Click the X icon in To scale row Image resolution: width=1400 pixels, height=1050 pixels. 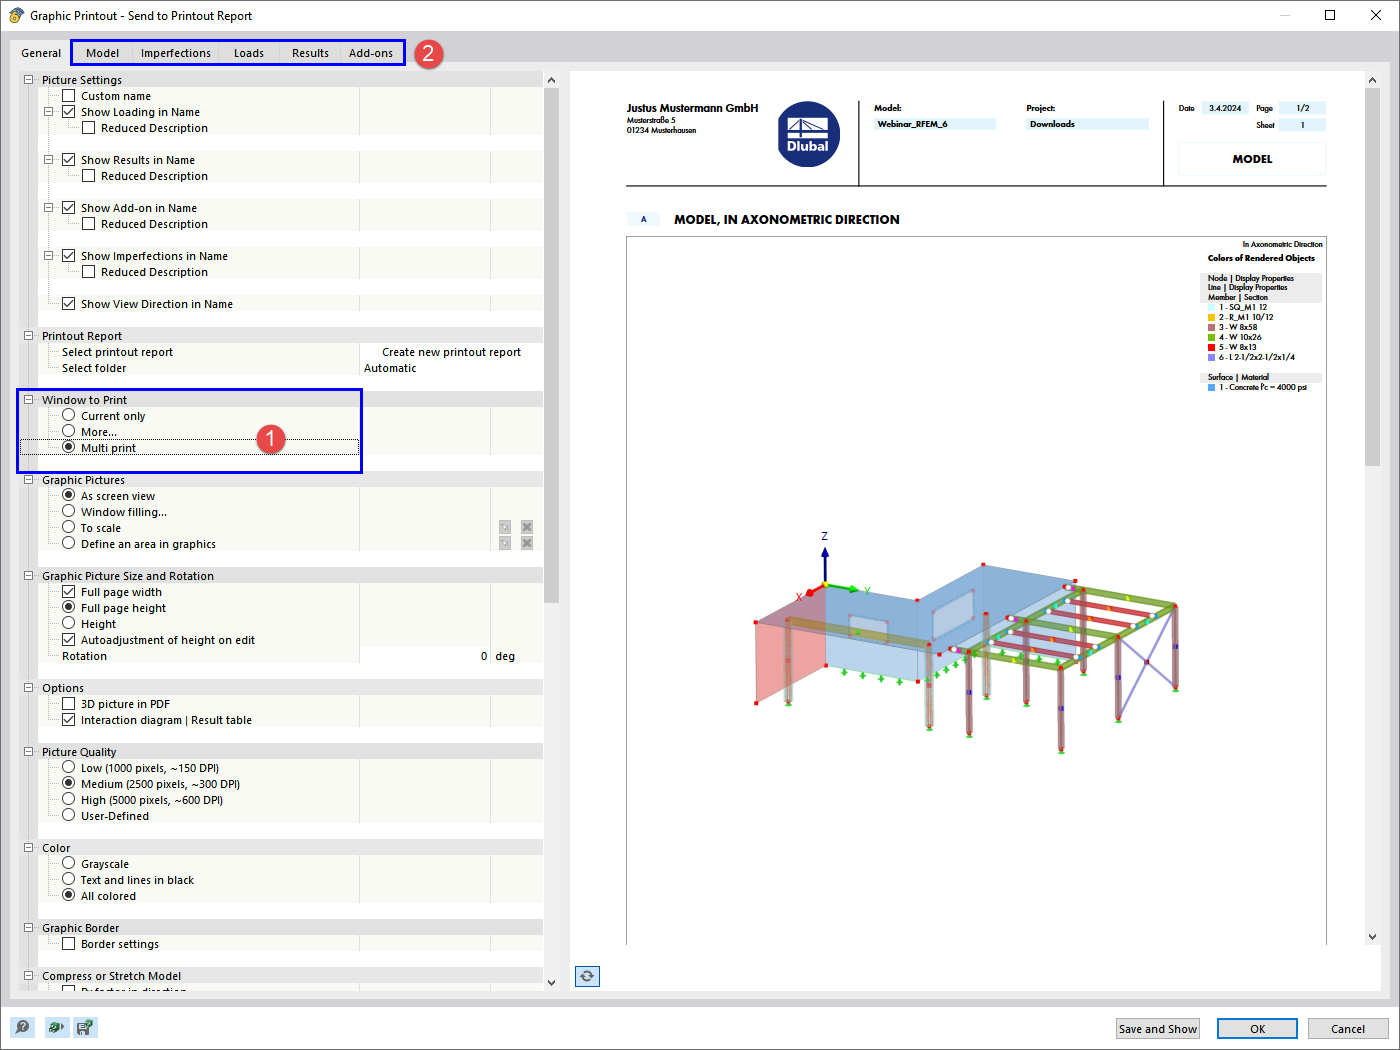pos(527,527)
